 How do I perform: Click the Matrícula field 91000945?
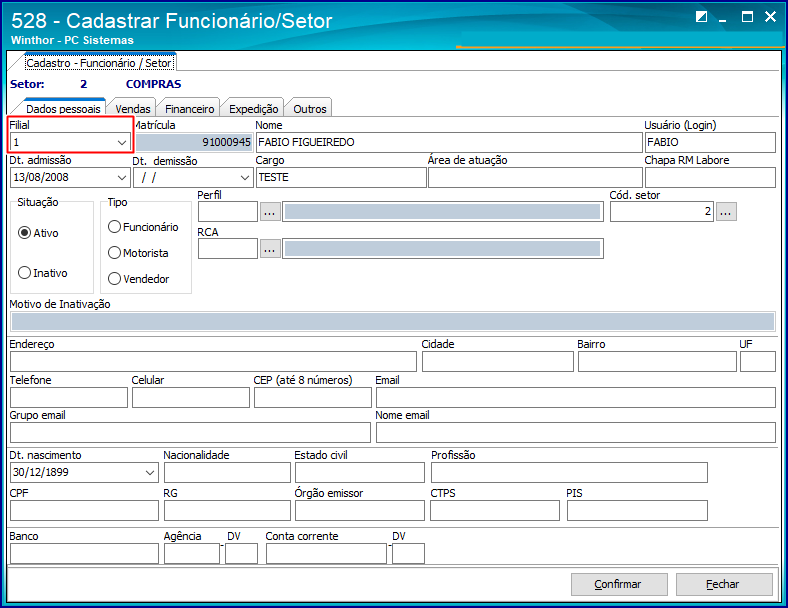pyautogui.click(x=193, y=142)
